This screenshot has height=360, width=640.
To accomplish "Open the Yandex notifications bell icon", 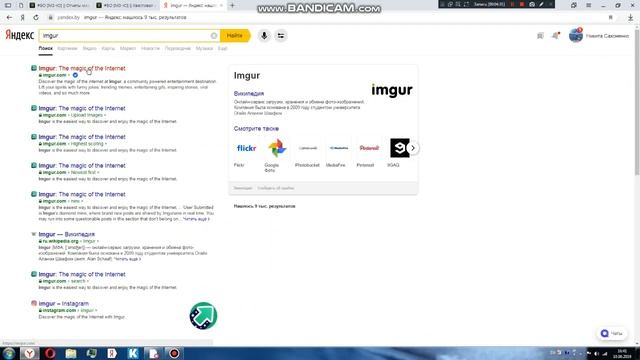I will (x=556, y=36).
